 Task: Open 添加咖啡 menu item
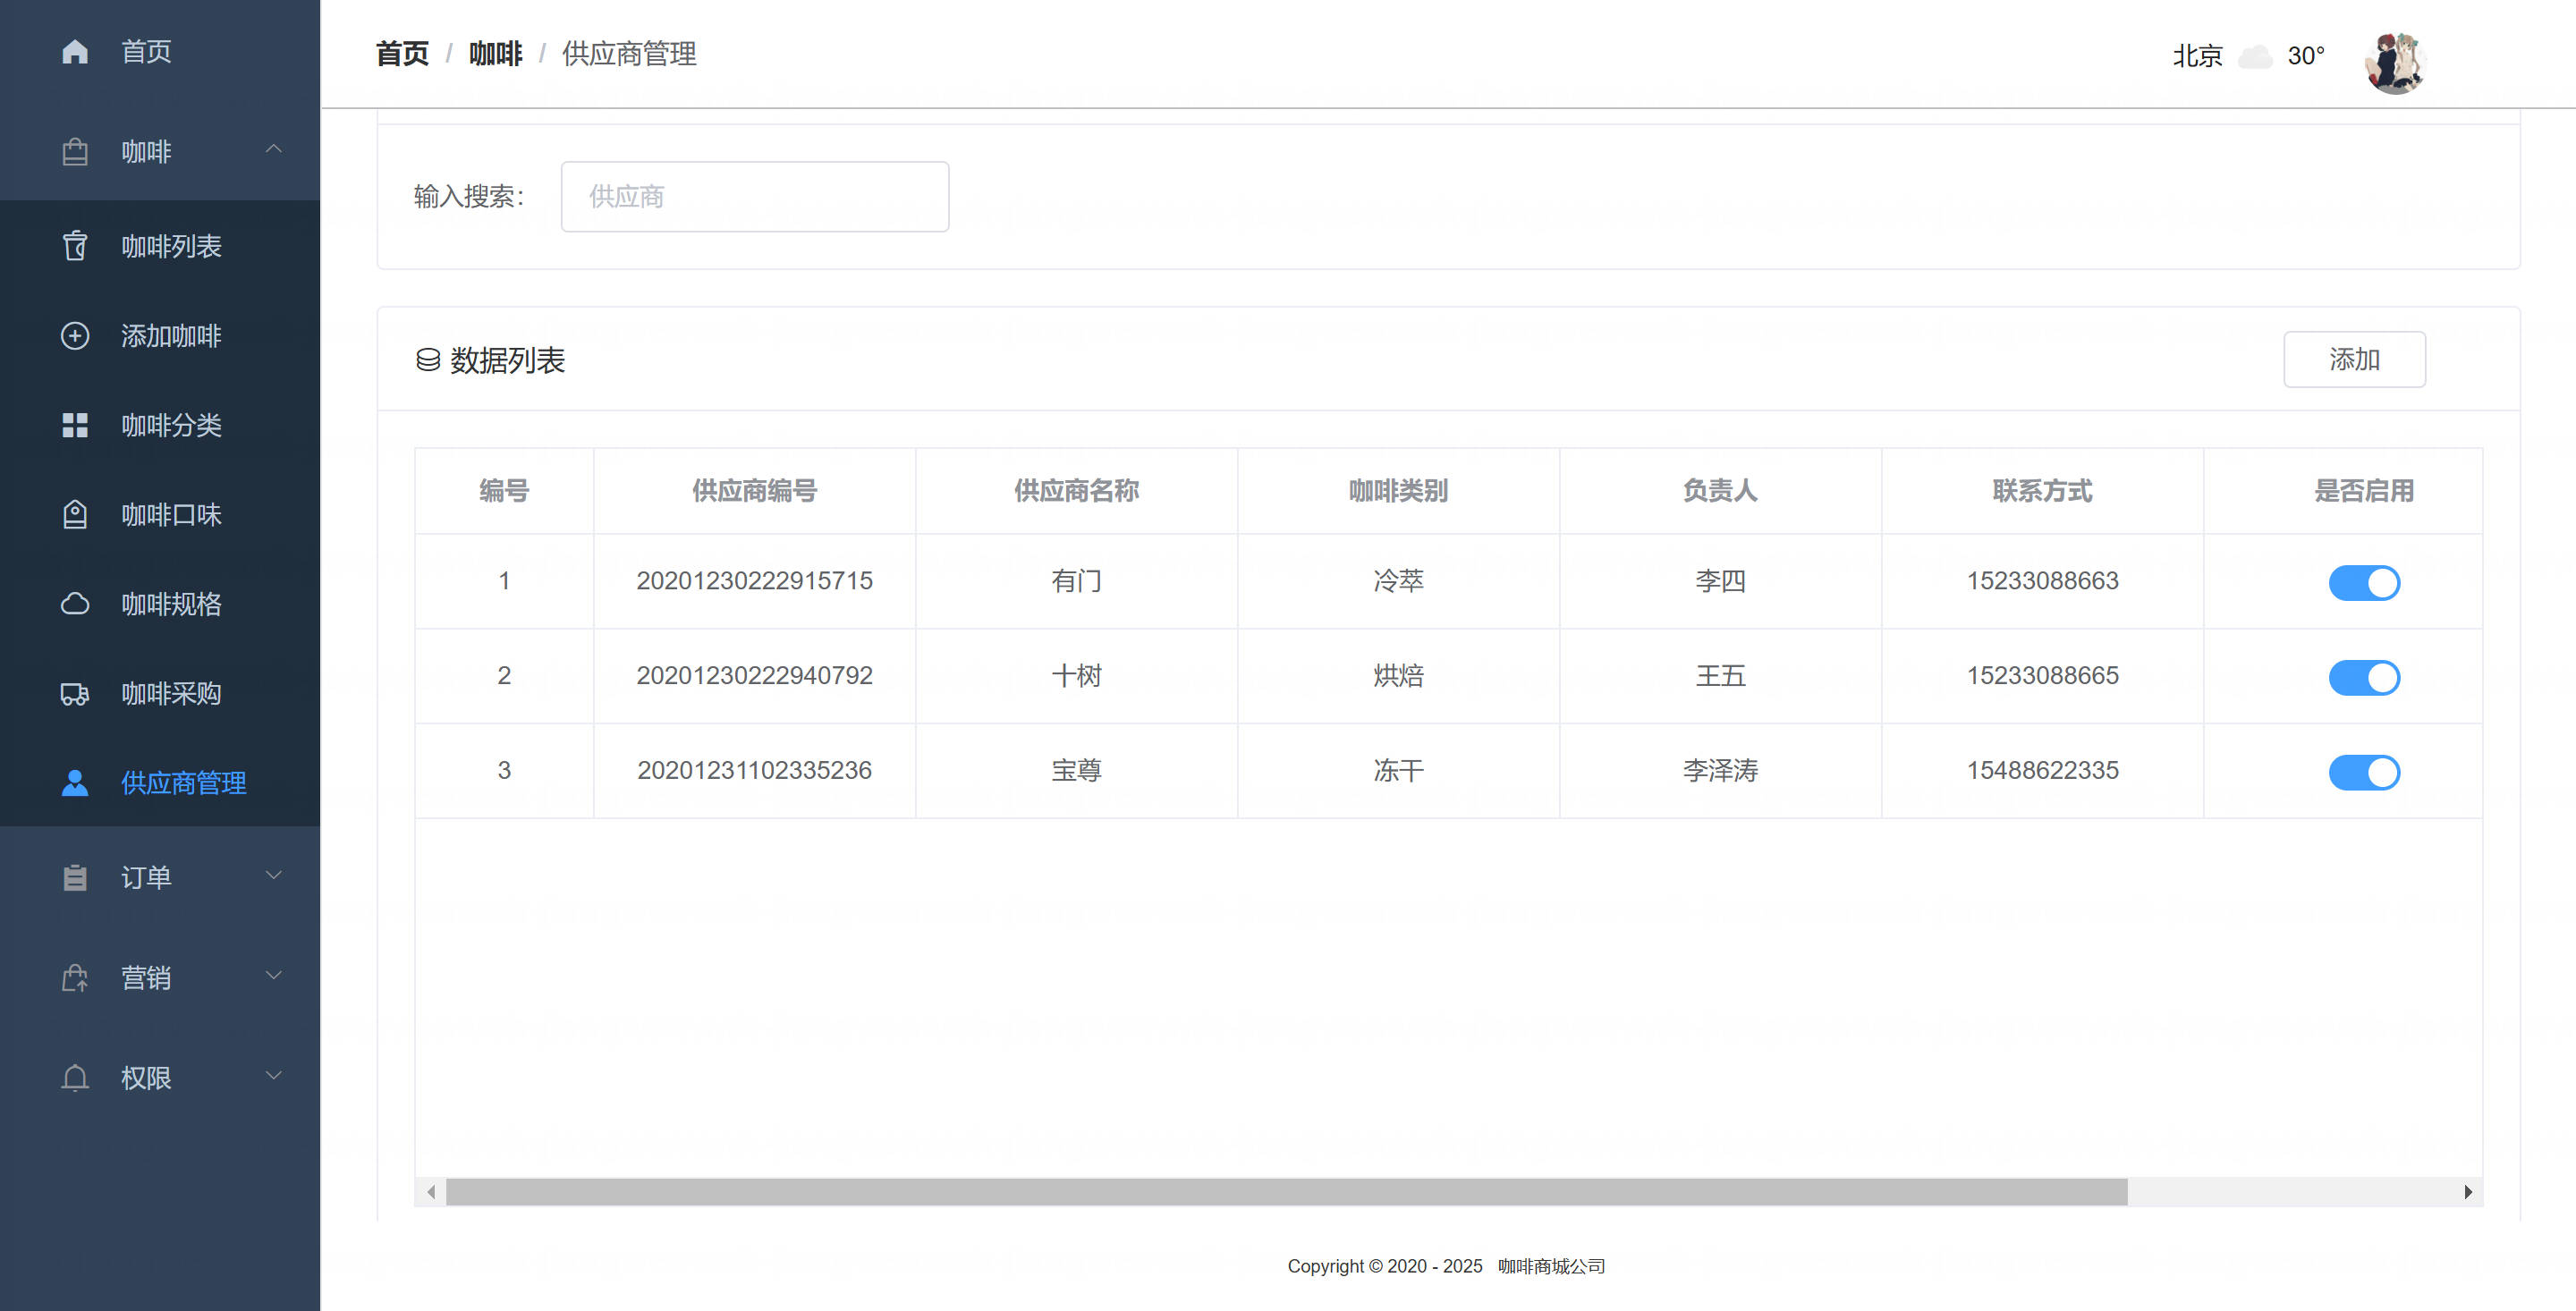click(x=160, y=336)
